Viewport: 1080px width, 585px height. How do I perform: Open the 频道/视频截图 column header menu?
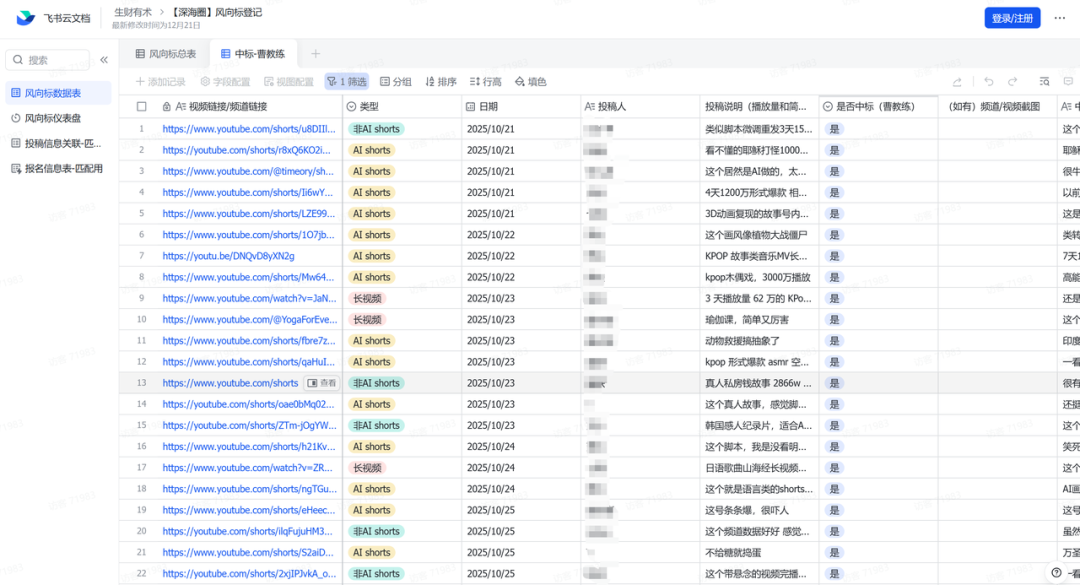[x=997, y=107]
